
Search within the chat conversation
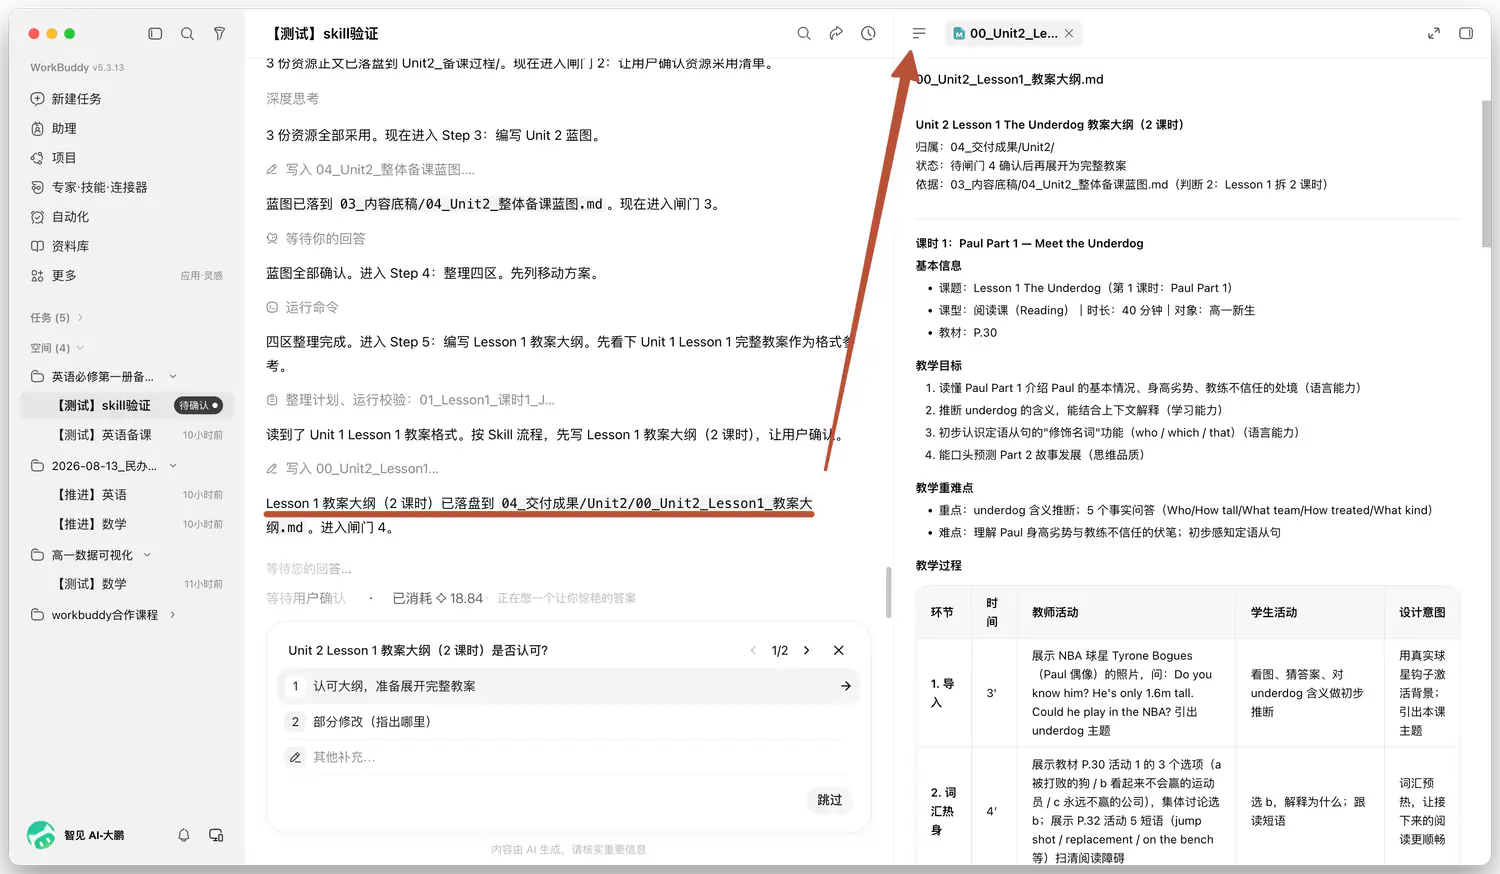click(x=804, y=34)
